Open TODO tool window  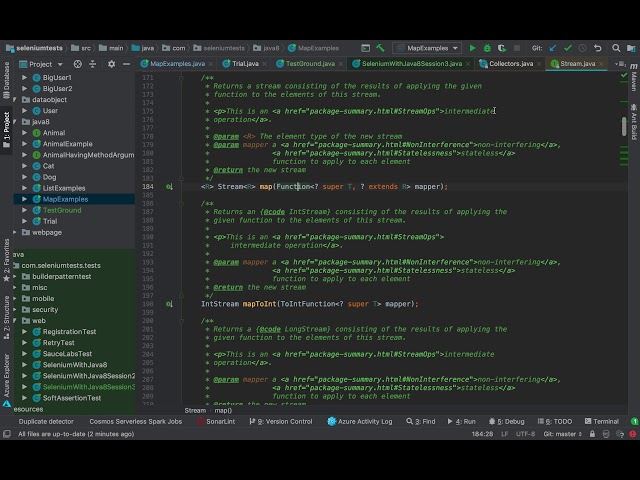click(x=555, y=421)
